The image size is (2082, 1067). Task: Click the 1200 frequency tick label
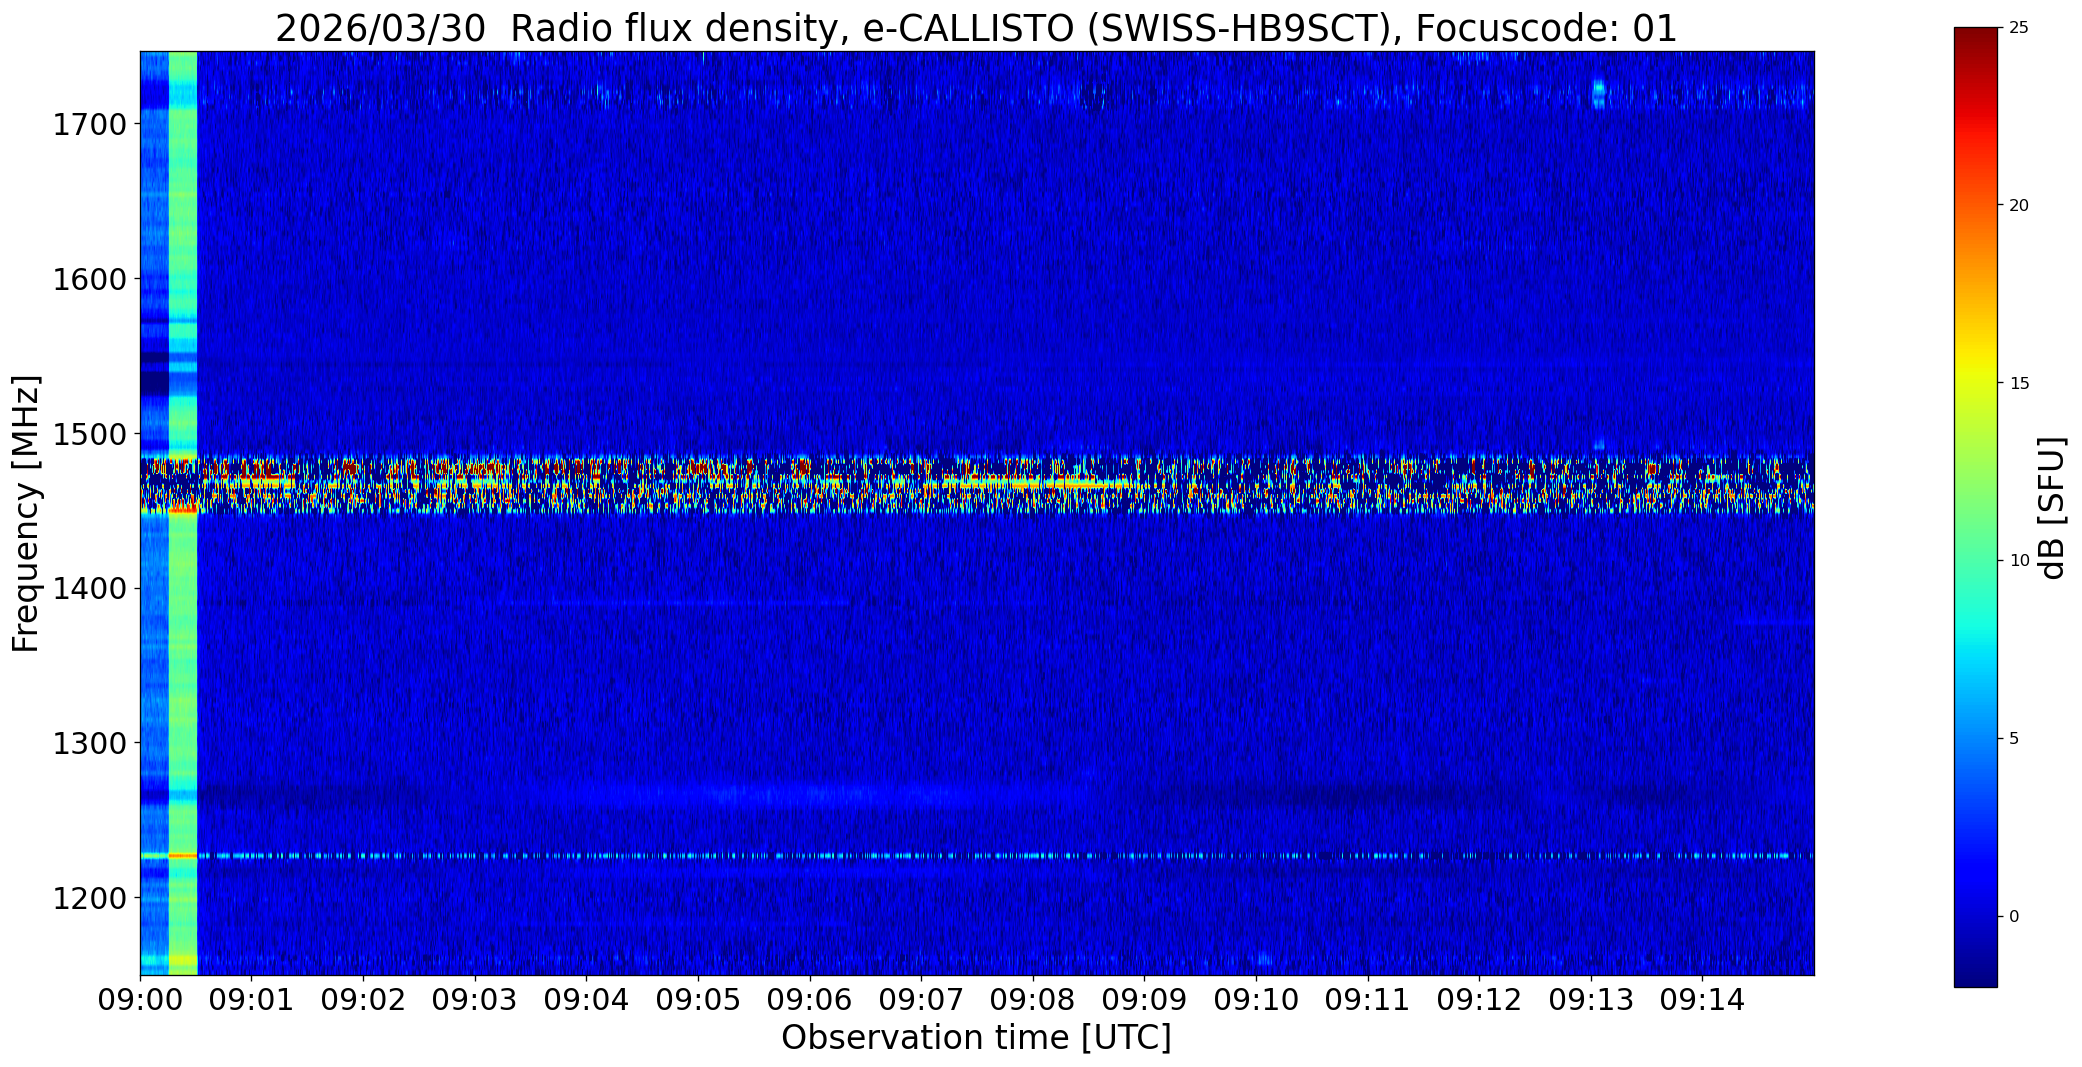pyautogui.click(x=89, y=898)
